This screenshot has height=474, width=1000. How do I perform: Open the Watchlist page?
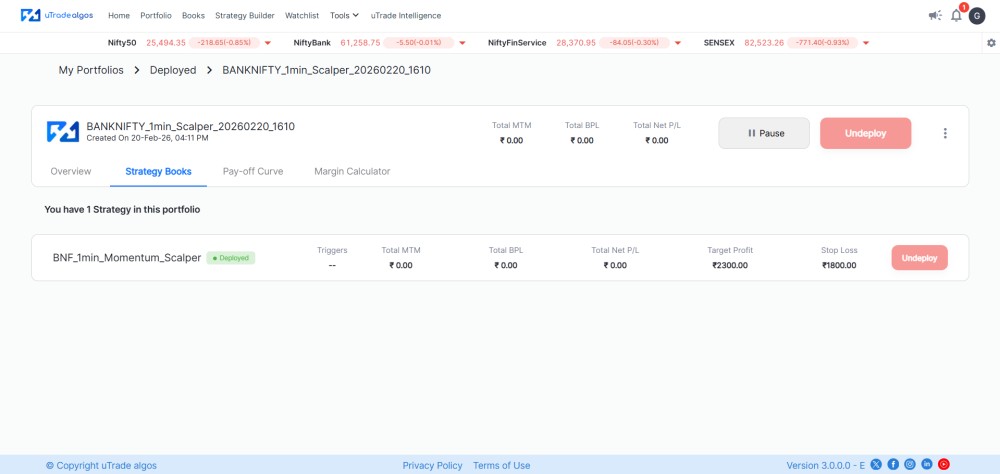point(302,15)
